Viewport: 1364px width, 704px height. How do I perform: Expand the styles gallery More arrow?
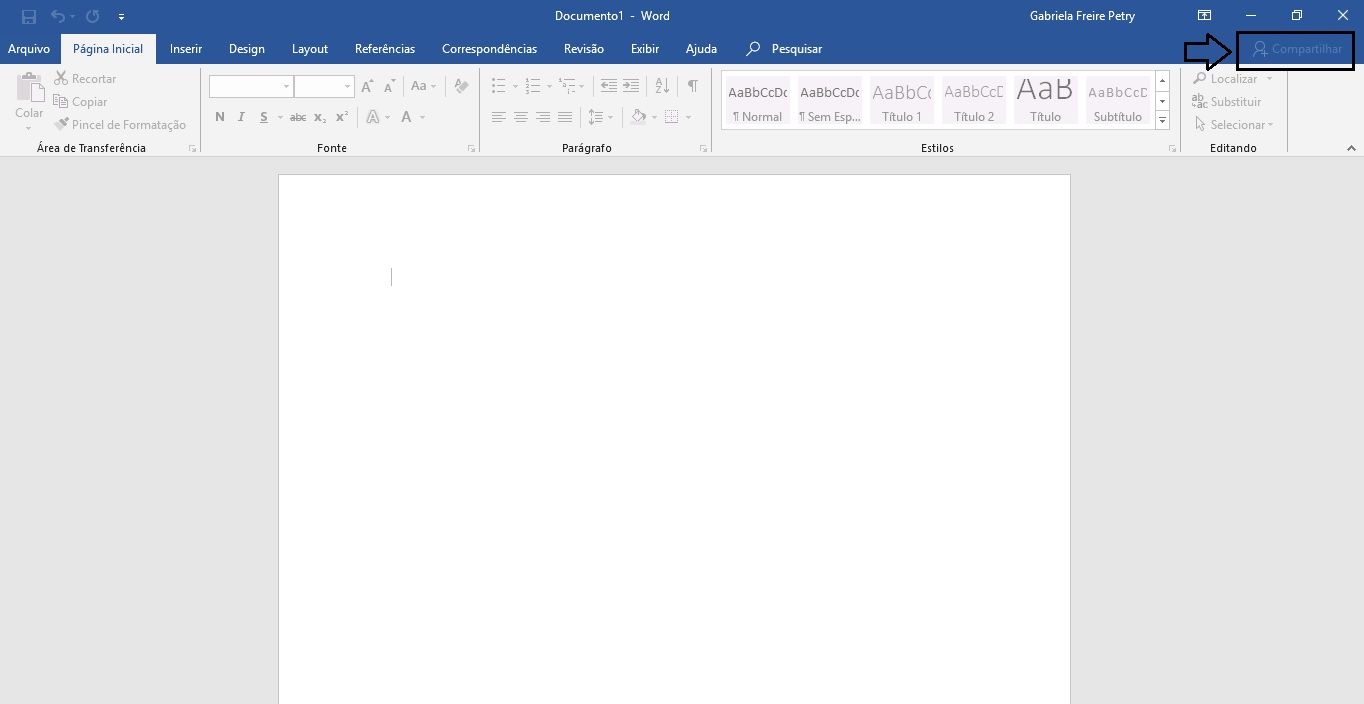click(x=1162, y=121)
